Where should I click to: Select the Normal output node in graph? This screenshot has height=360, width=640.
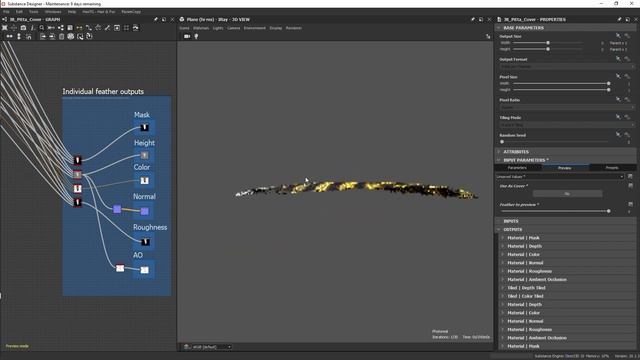click(144, 211)
